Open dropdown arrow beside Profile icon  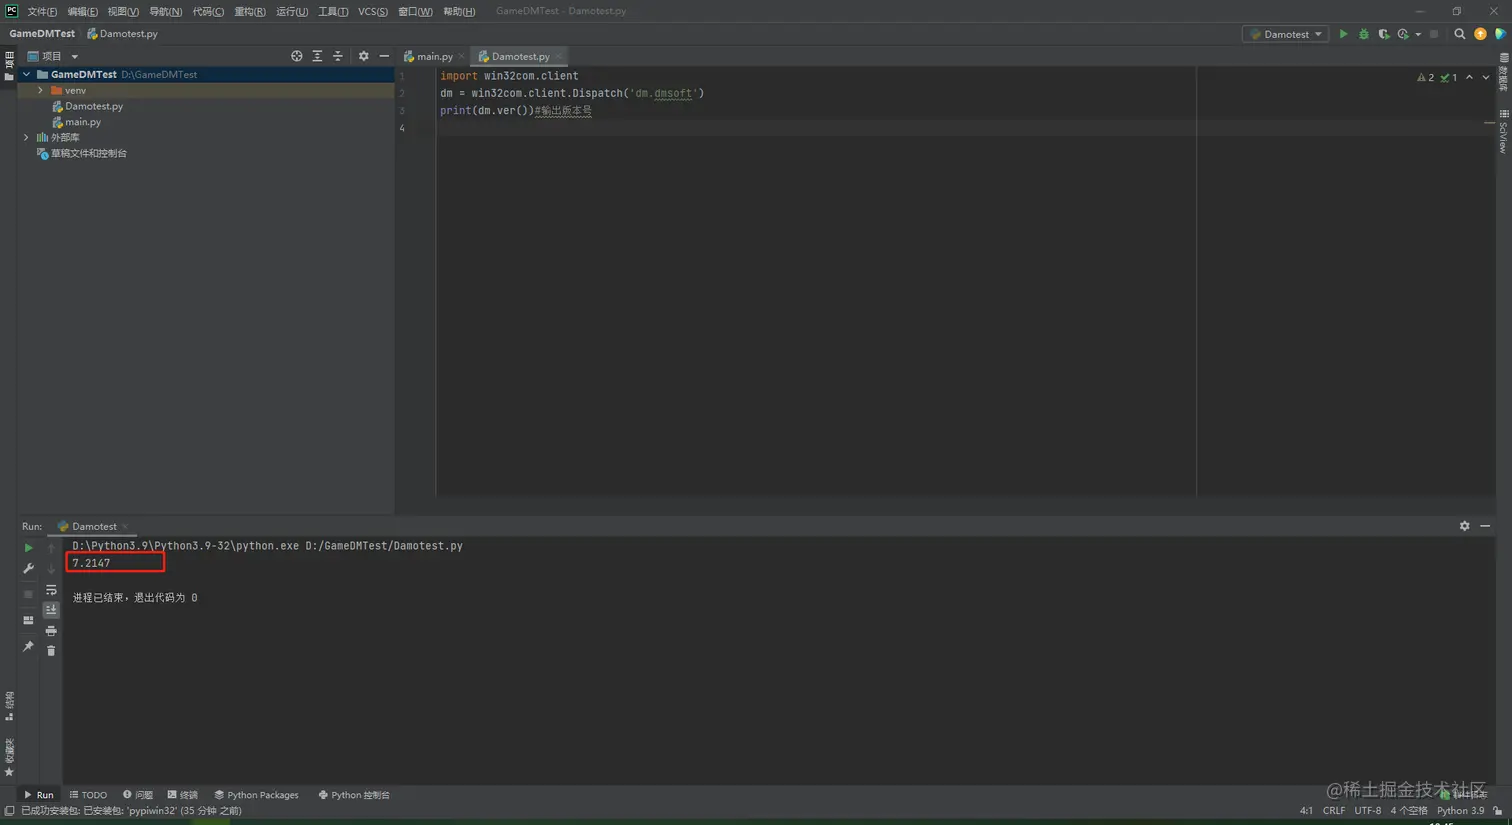[1418, 34]
